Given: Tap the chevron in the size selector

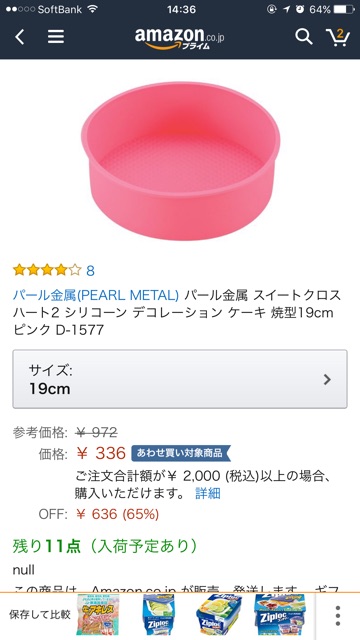Looking at the screenshot, I should pyautogui.click(x=327, y=380).
